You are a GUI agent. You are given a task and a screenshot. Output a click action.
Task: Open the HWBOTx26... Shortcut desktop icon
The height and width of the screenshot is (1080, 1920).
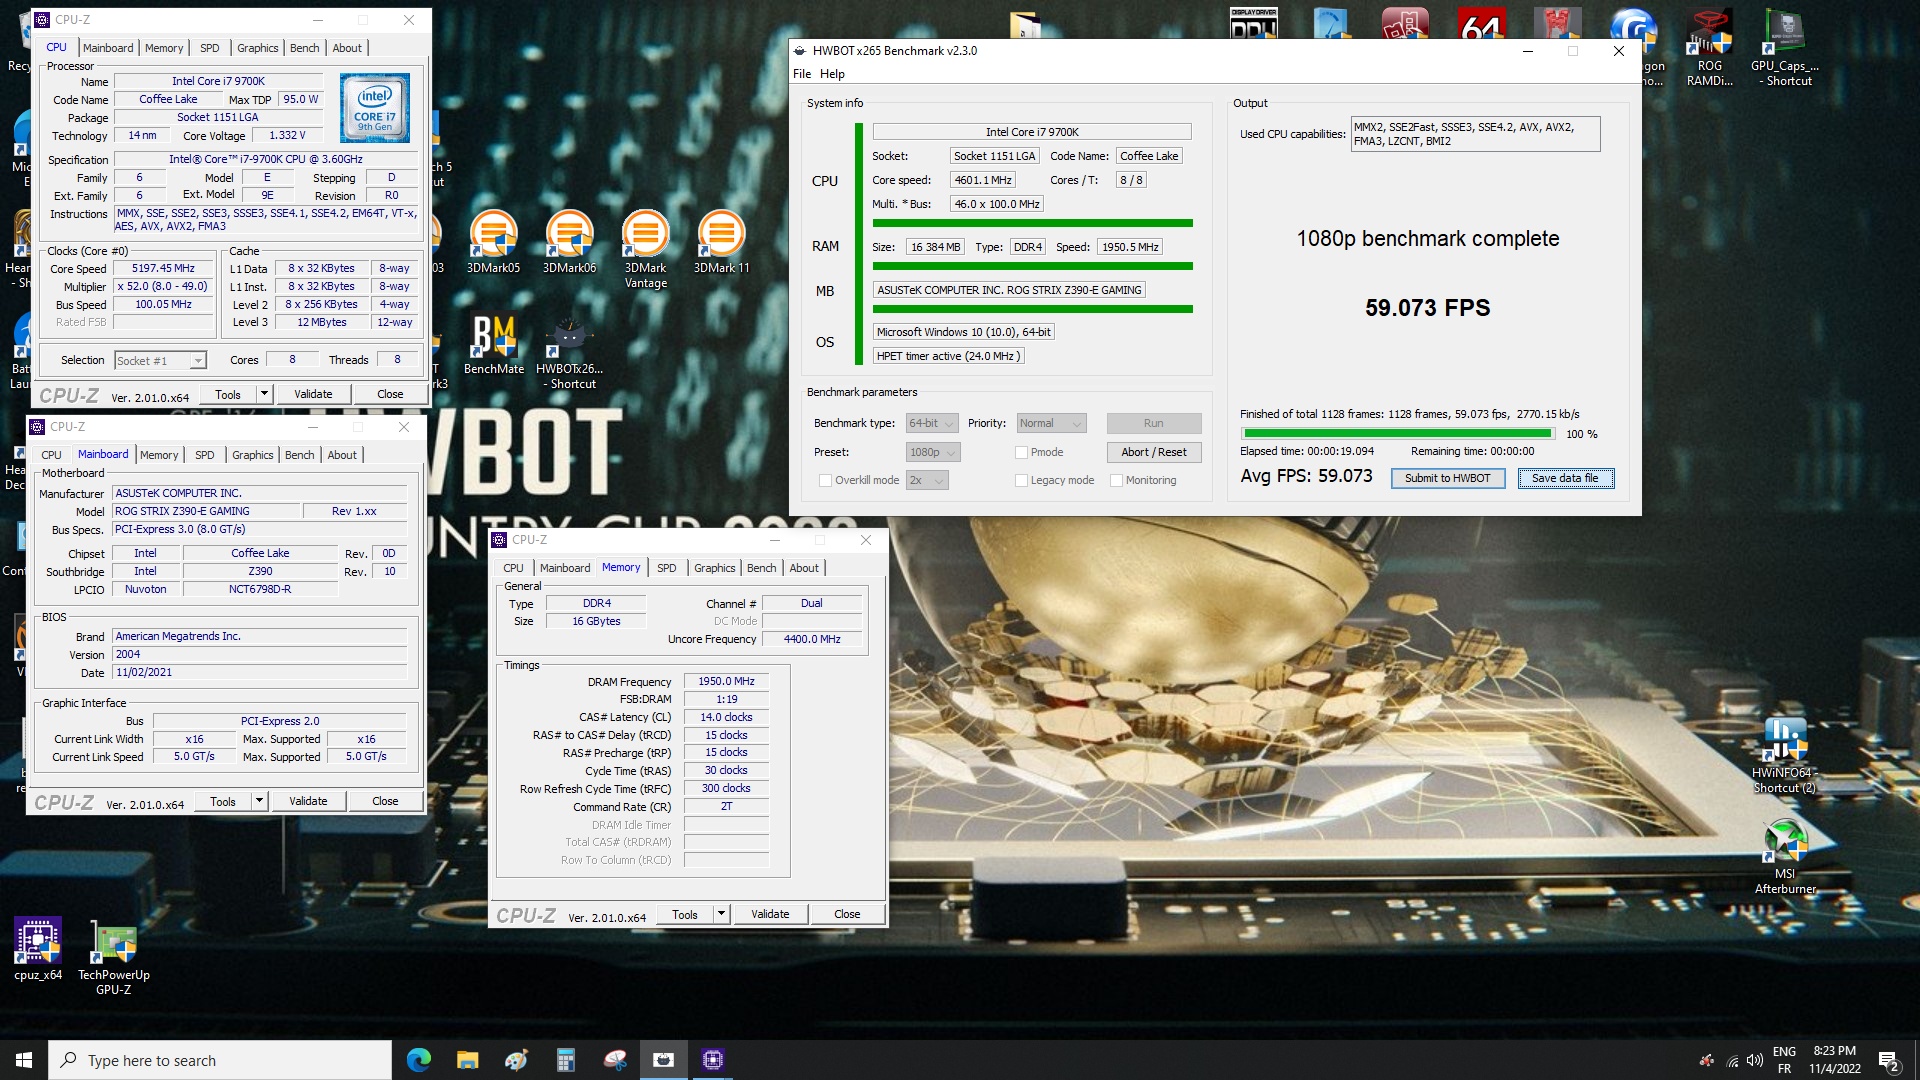569,353
